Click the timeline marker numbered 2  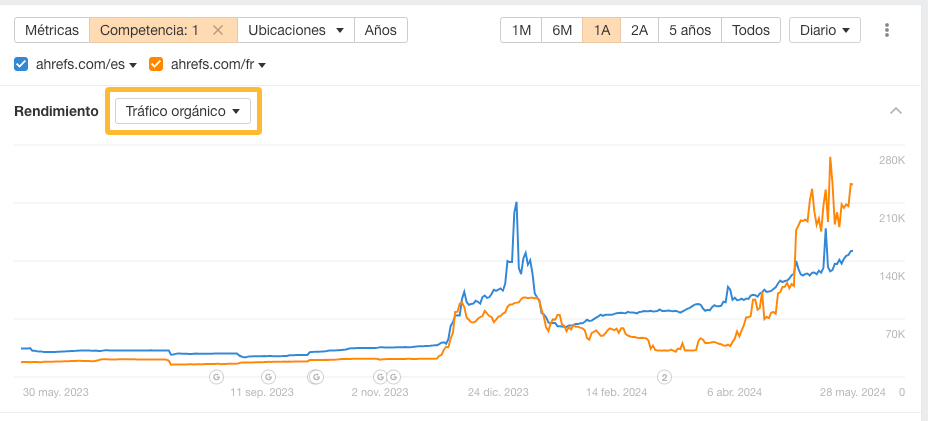pyautogui.click(x=664, y=377)
